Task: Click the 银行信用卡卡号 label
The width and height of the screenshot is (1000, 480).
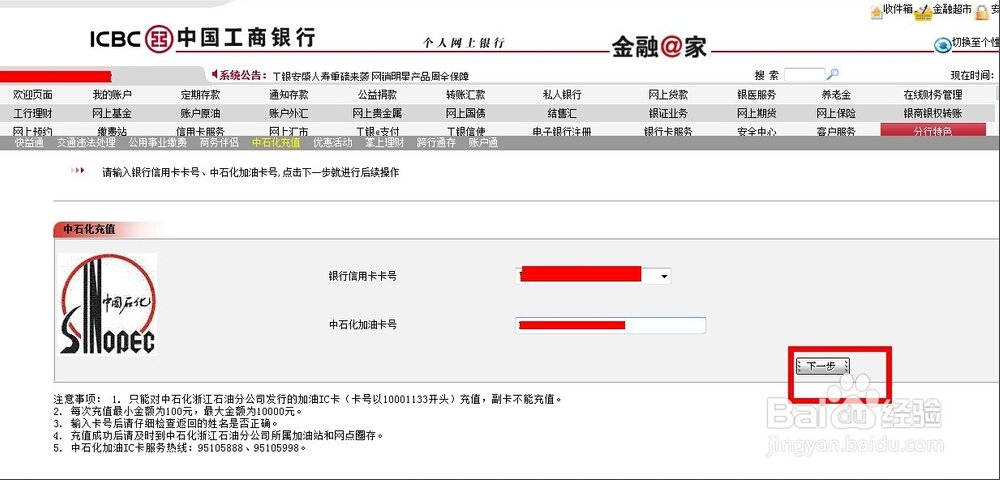Action: [362, 276]
